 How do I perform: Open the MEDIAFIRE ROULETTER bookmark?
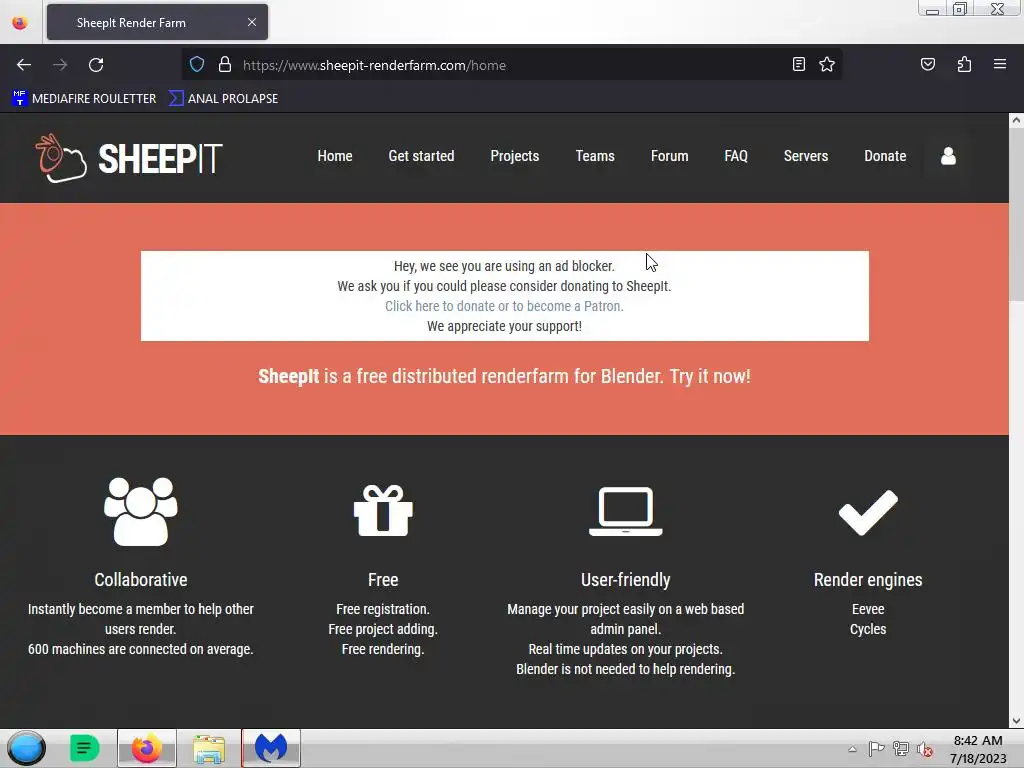click(84, 99)
